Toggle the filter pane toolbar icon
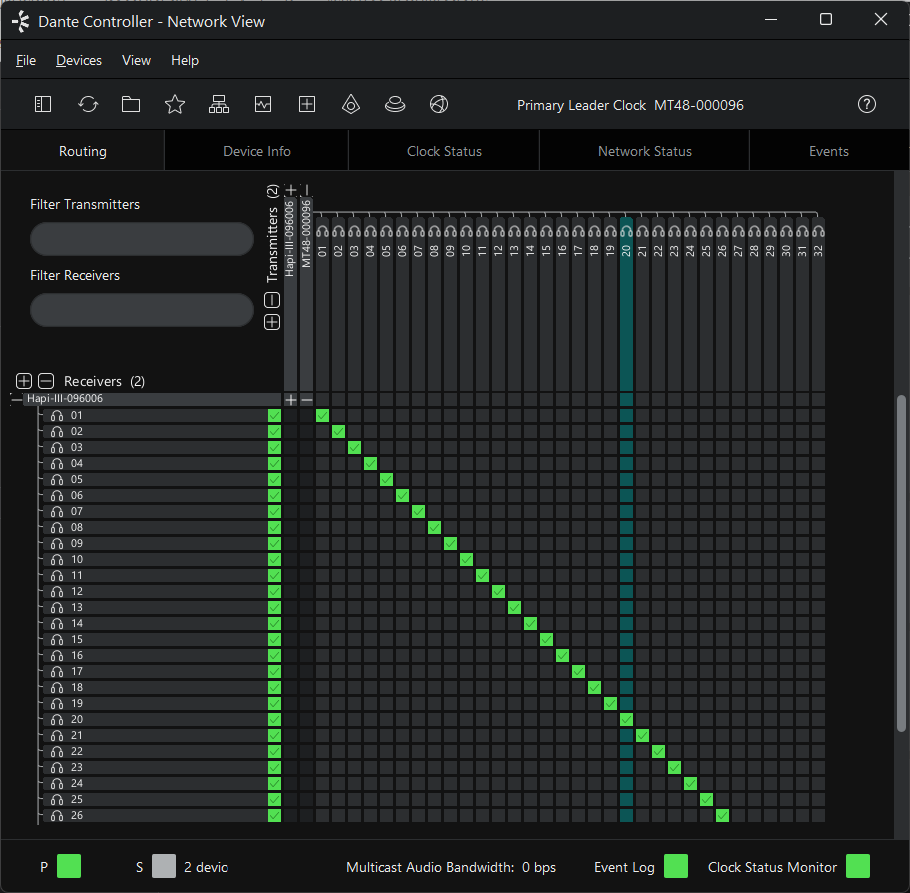The image size is (910, 893). click(43, 104)
